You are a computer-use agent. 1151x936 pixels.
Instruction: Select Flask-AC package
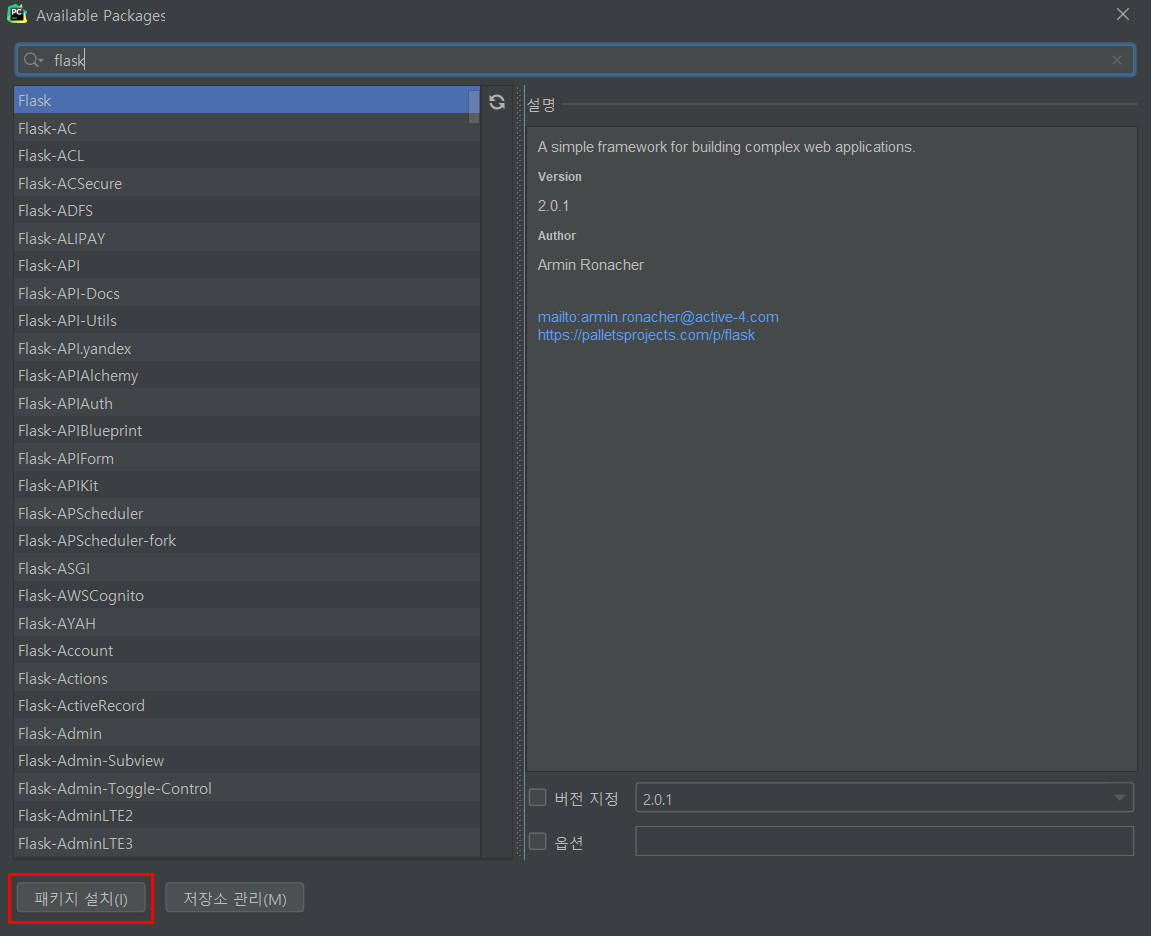click(247, 128)
